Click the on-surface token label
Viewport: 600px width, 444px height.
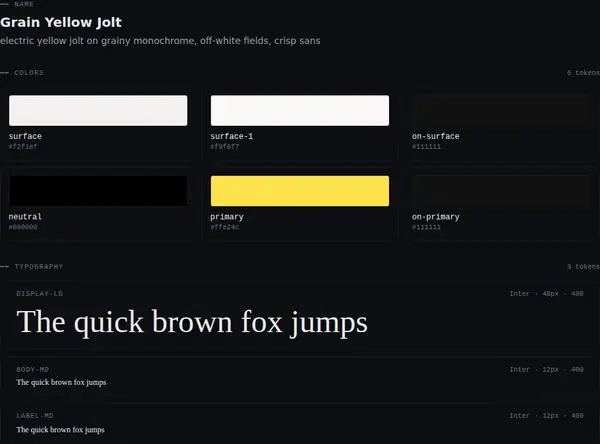[x=435, y=136]
